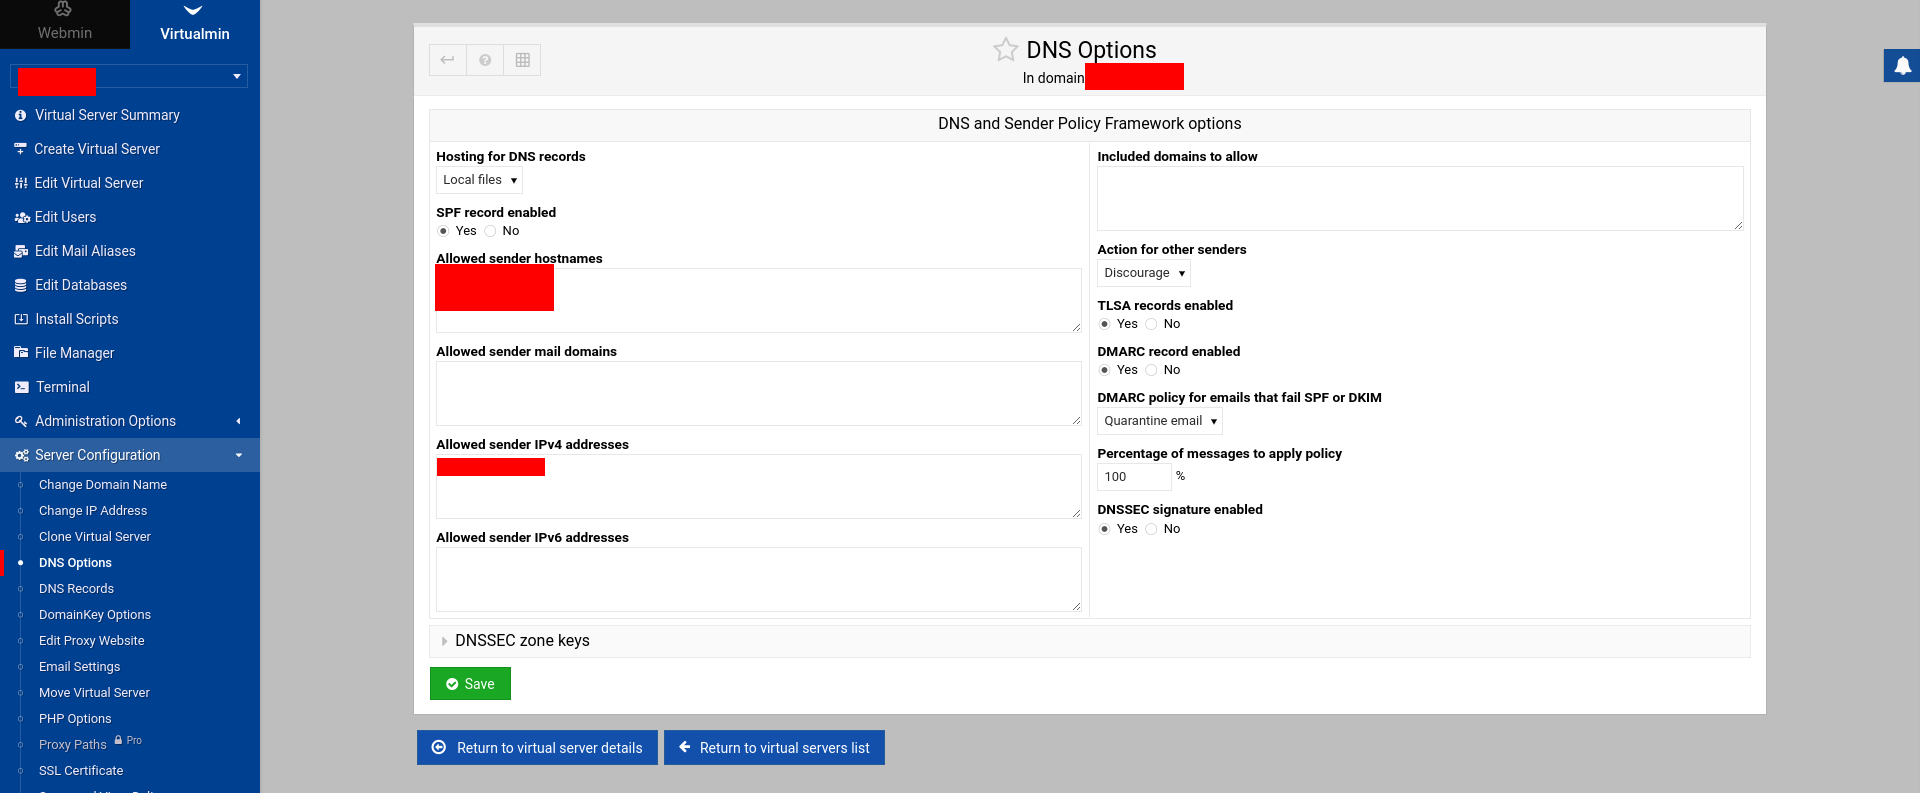
Task: Expand the DNSSEC zone keys section
Action: click(521, 641)
